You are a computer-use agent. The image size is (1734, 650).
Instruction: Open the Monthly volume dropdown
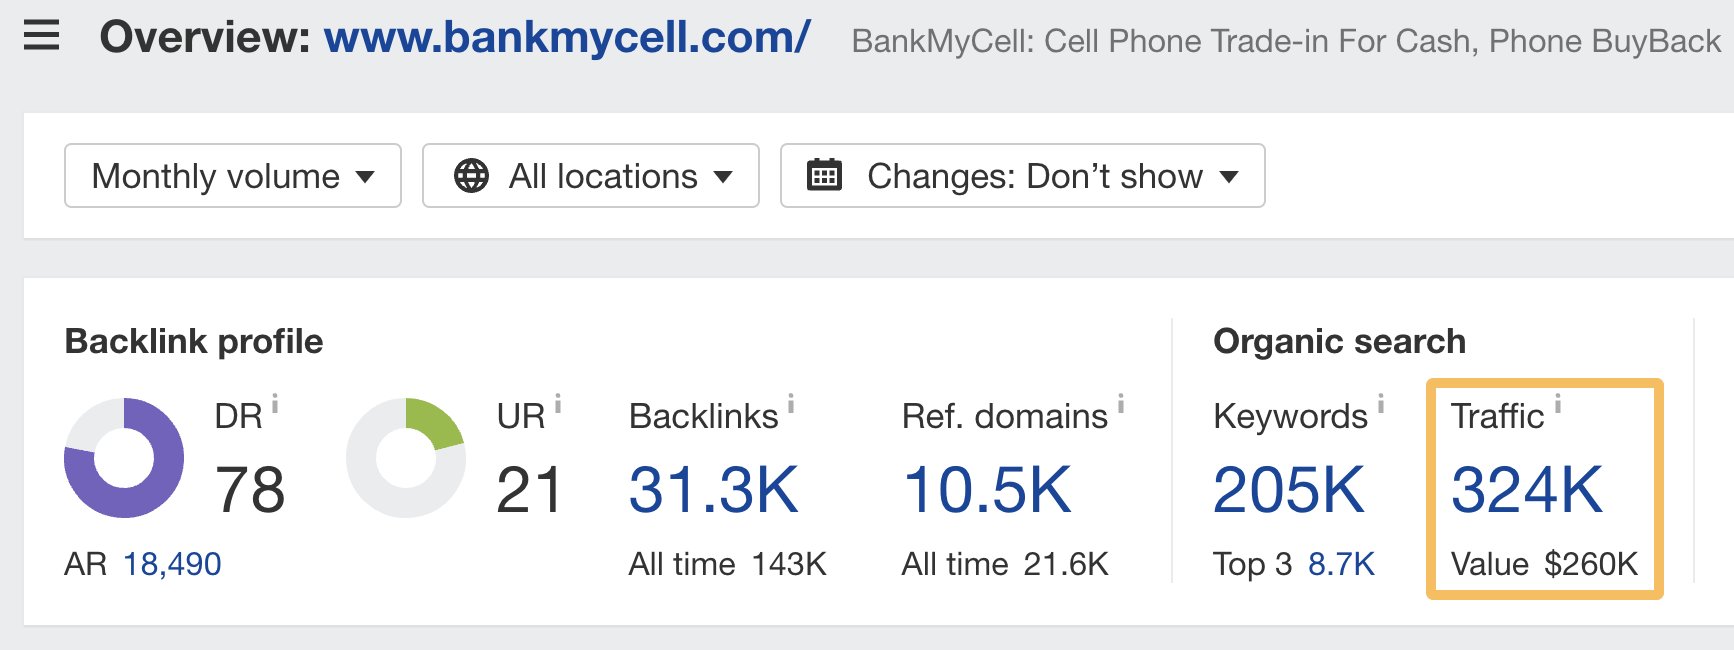tap(232, 176)
